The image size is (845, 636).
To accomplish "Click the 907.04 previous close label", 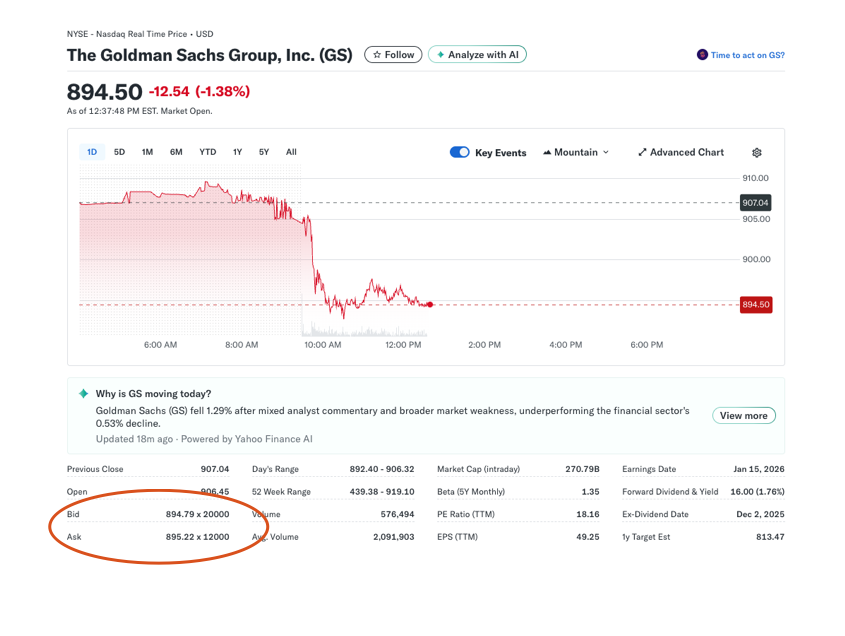I will click(x=755, y=203).
